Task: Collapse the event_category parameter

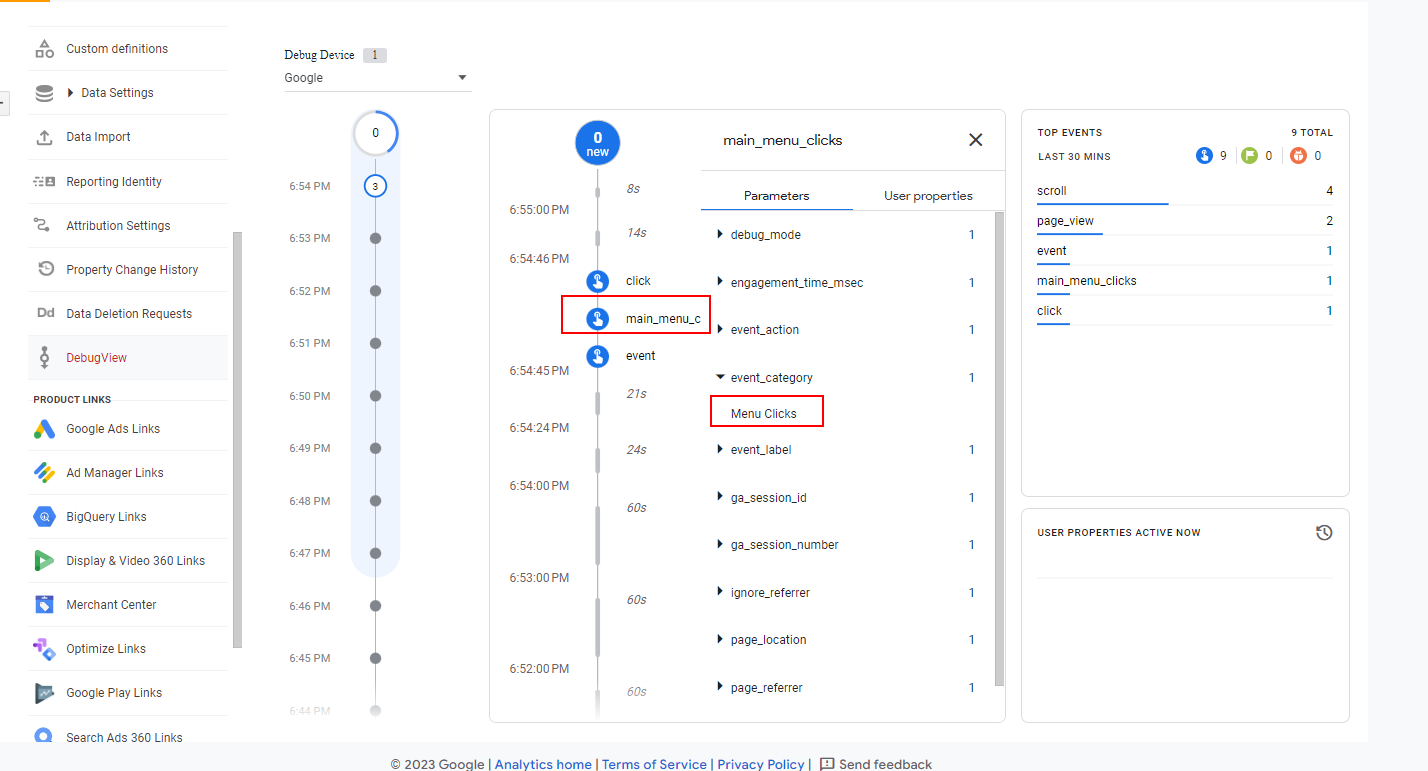Action: point(720,378)
